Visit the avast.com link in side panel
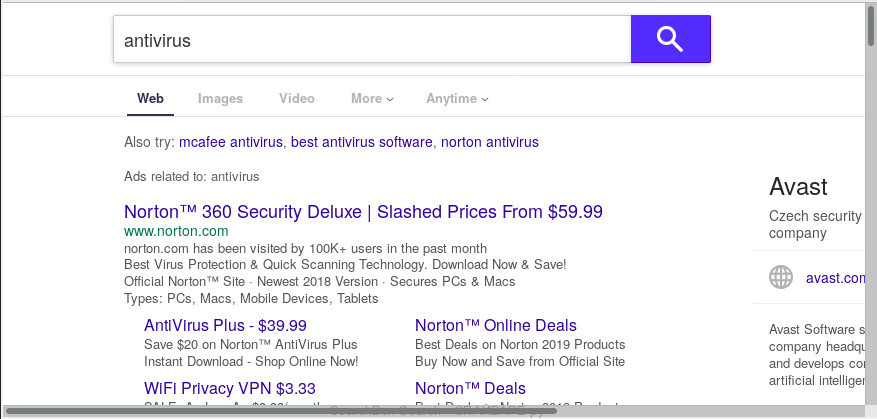Screen dimensions: 877x419 pyautogui.click(x=835, y=278)
